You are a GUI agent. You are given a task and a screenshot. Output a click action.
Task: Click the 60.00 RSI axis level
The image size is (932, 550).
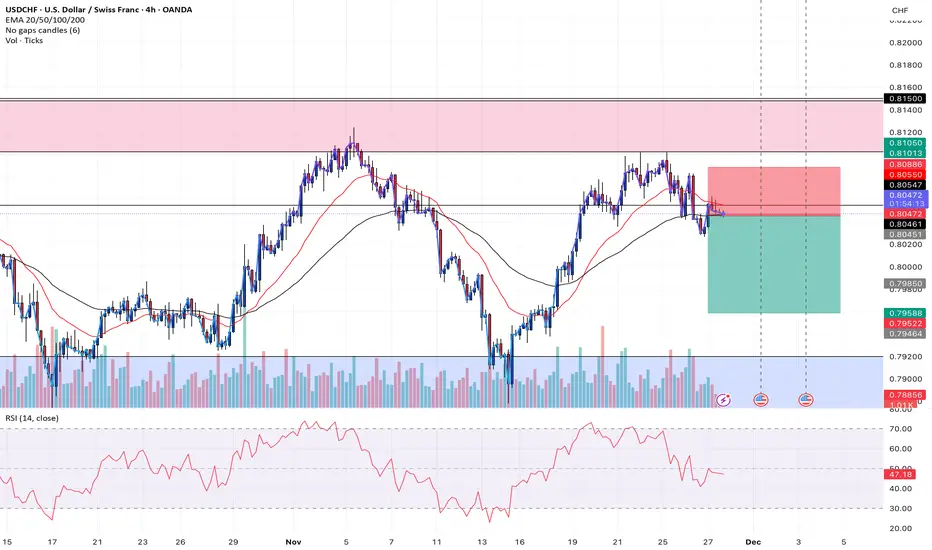(900, 449)
